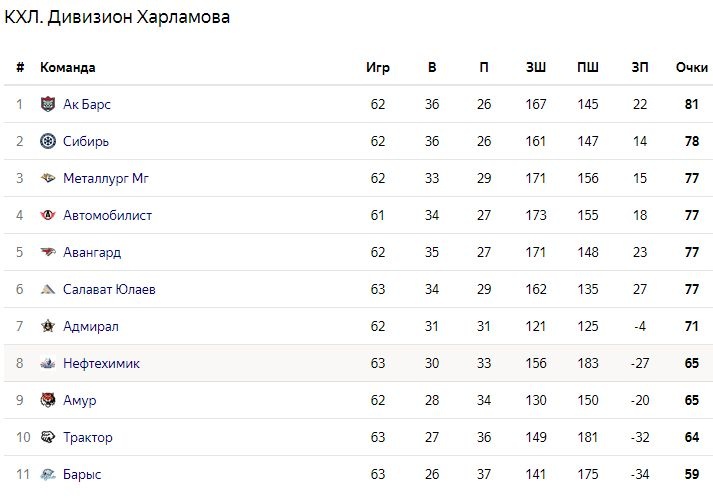Click the Адмирал team logo icon
Screen dimensions: 713x498
click(48, 326)
